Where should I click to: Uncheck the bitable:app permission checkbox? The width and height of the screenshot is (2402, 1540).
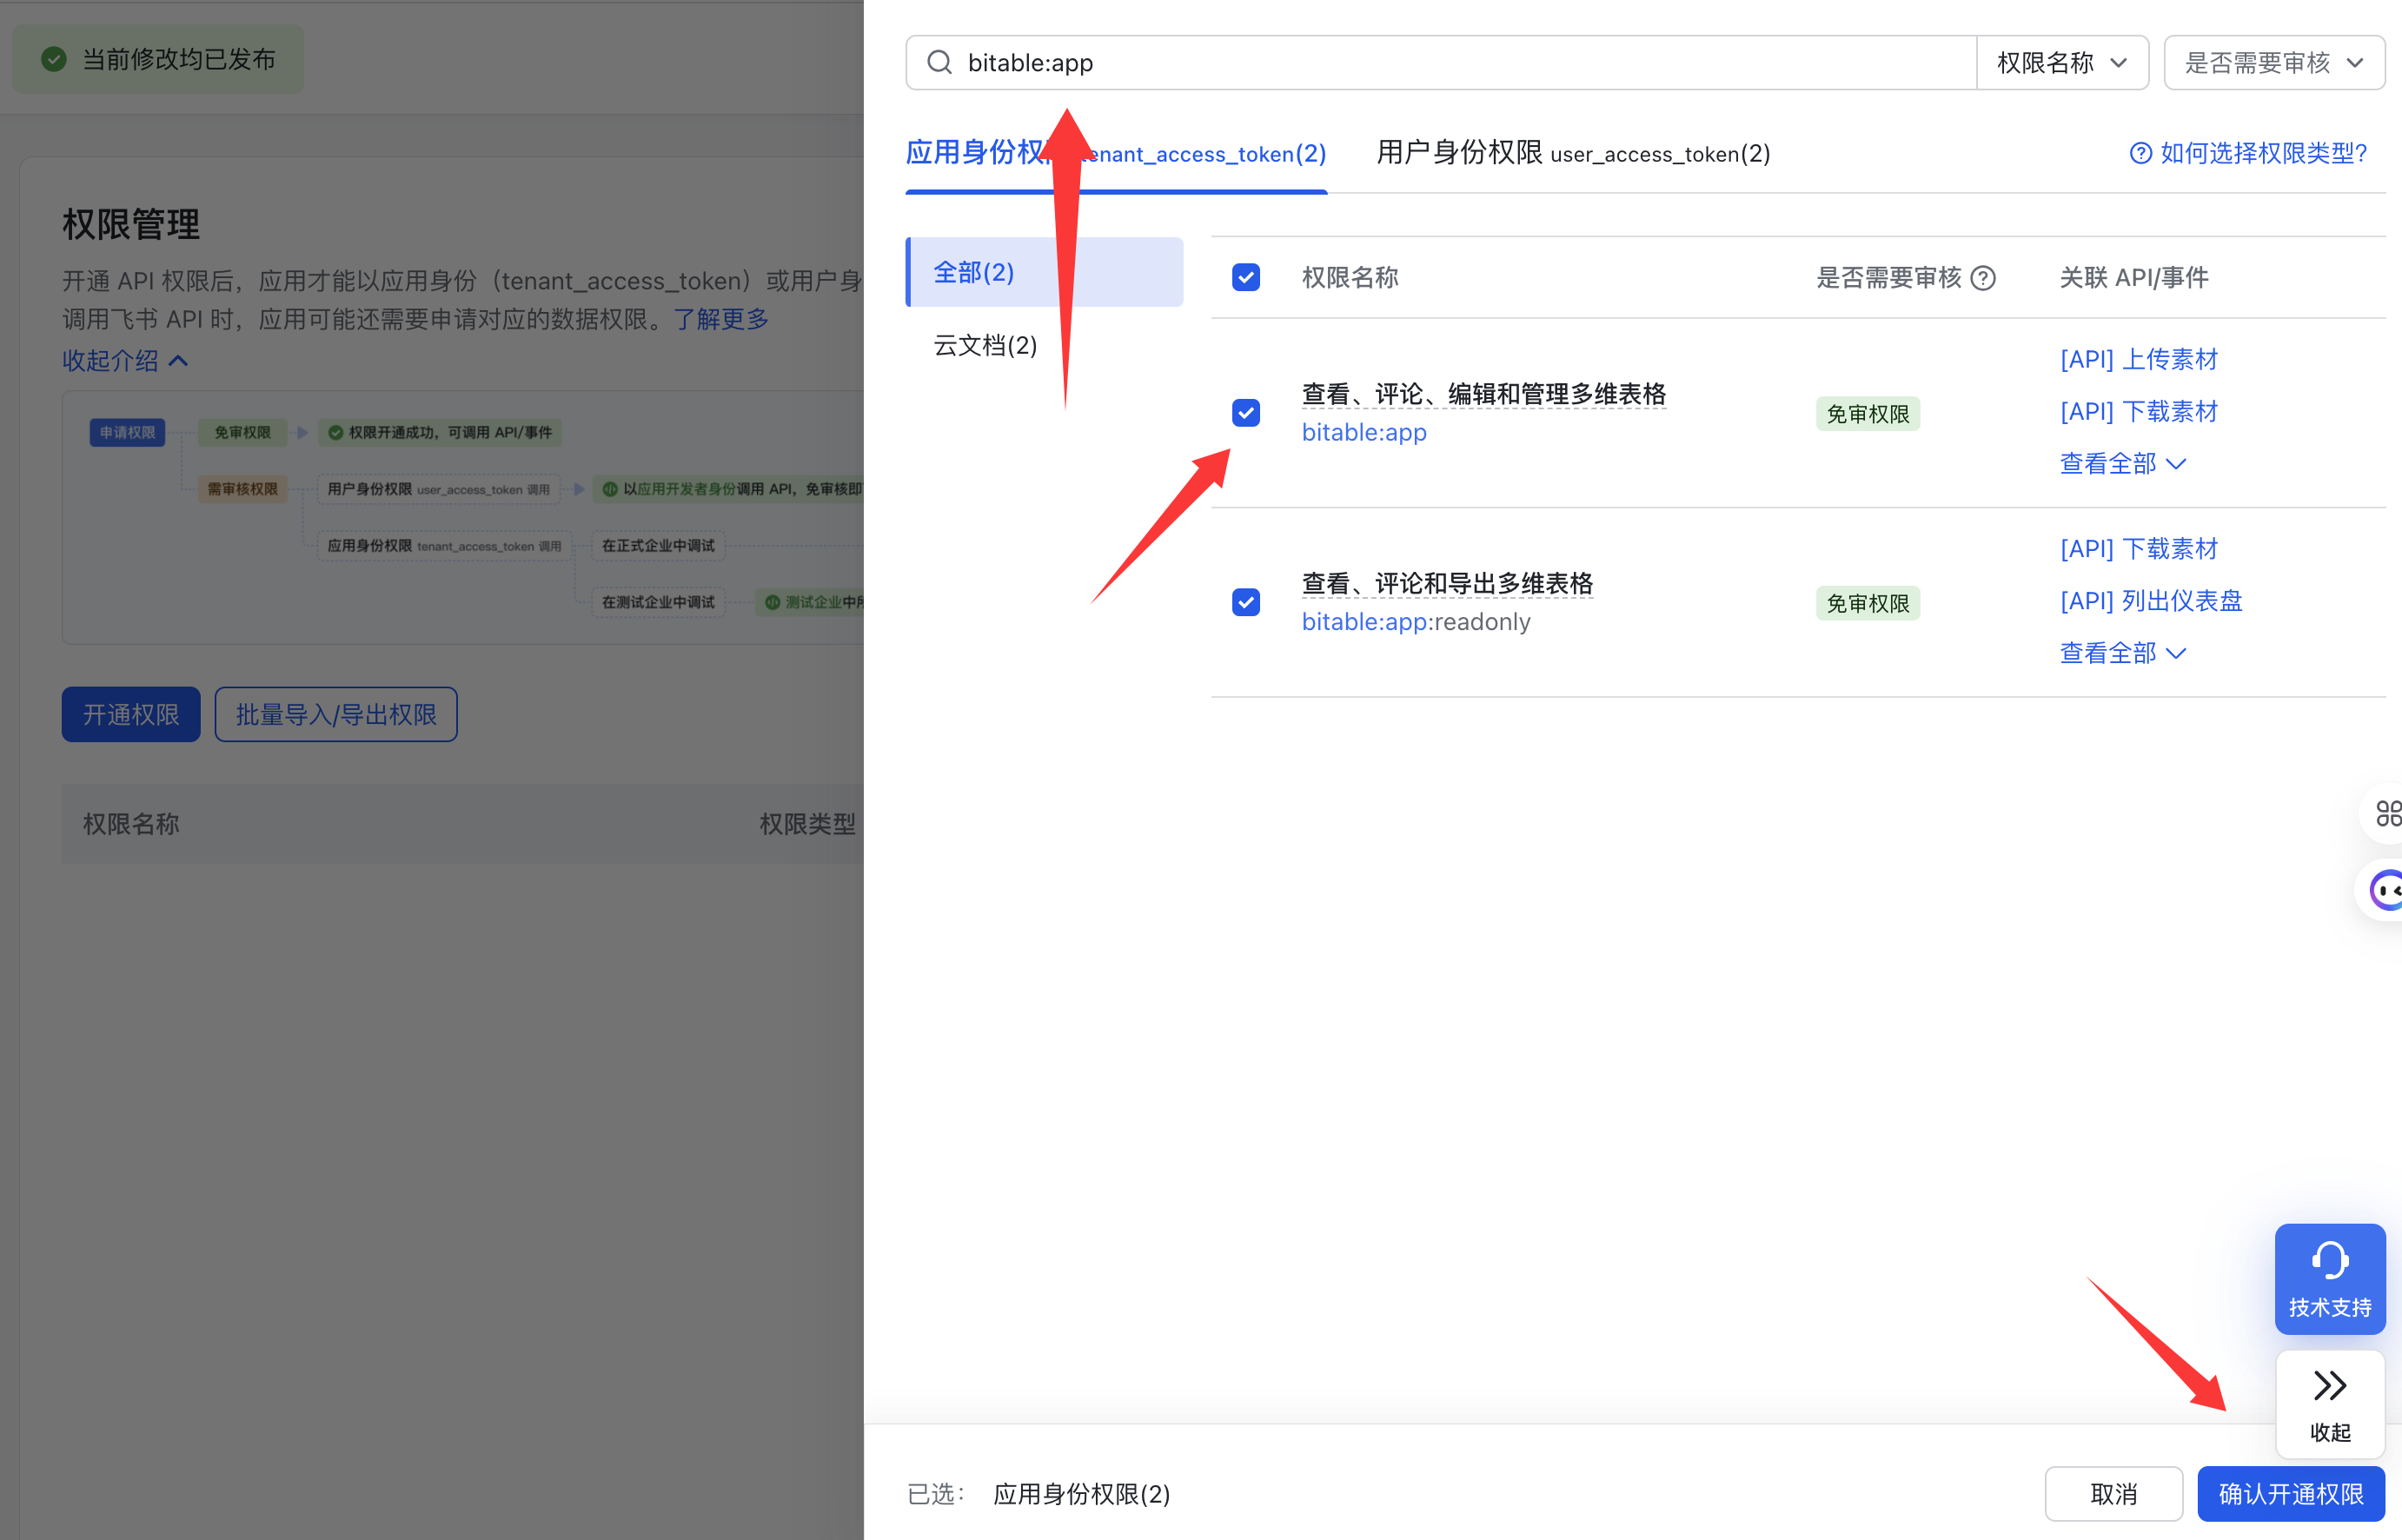(x=1245, y=413)
